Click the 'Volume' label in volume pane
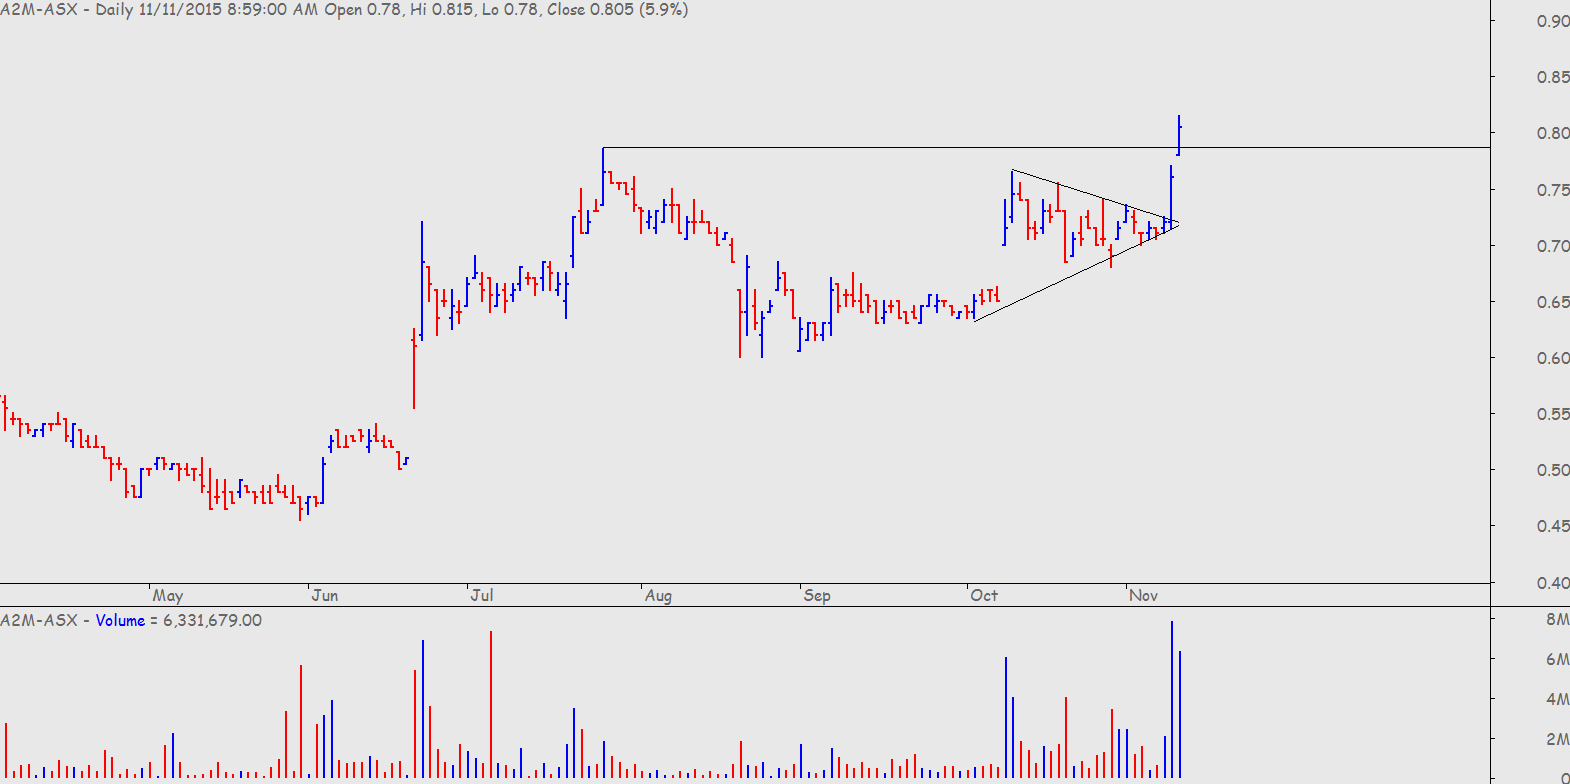Screen dimensions: 1570x784 tap(120, 620)
